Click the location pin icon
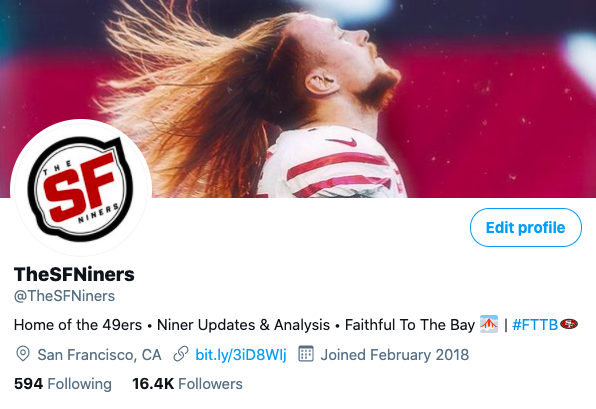This screenshot has height=409, width=596. (x=23, y=354)
